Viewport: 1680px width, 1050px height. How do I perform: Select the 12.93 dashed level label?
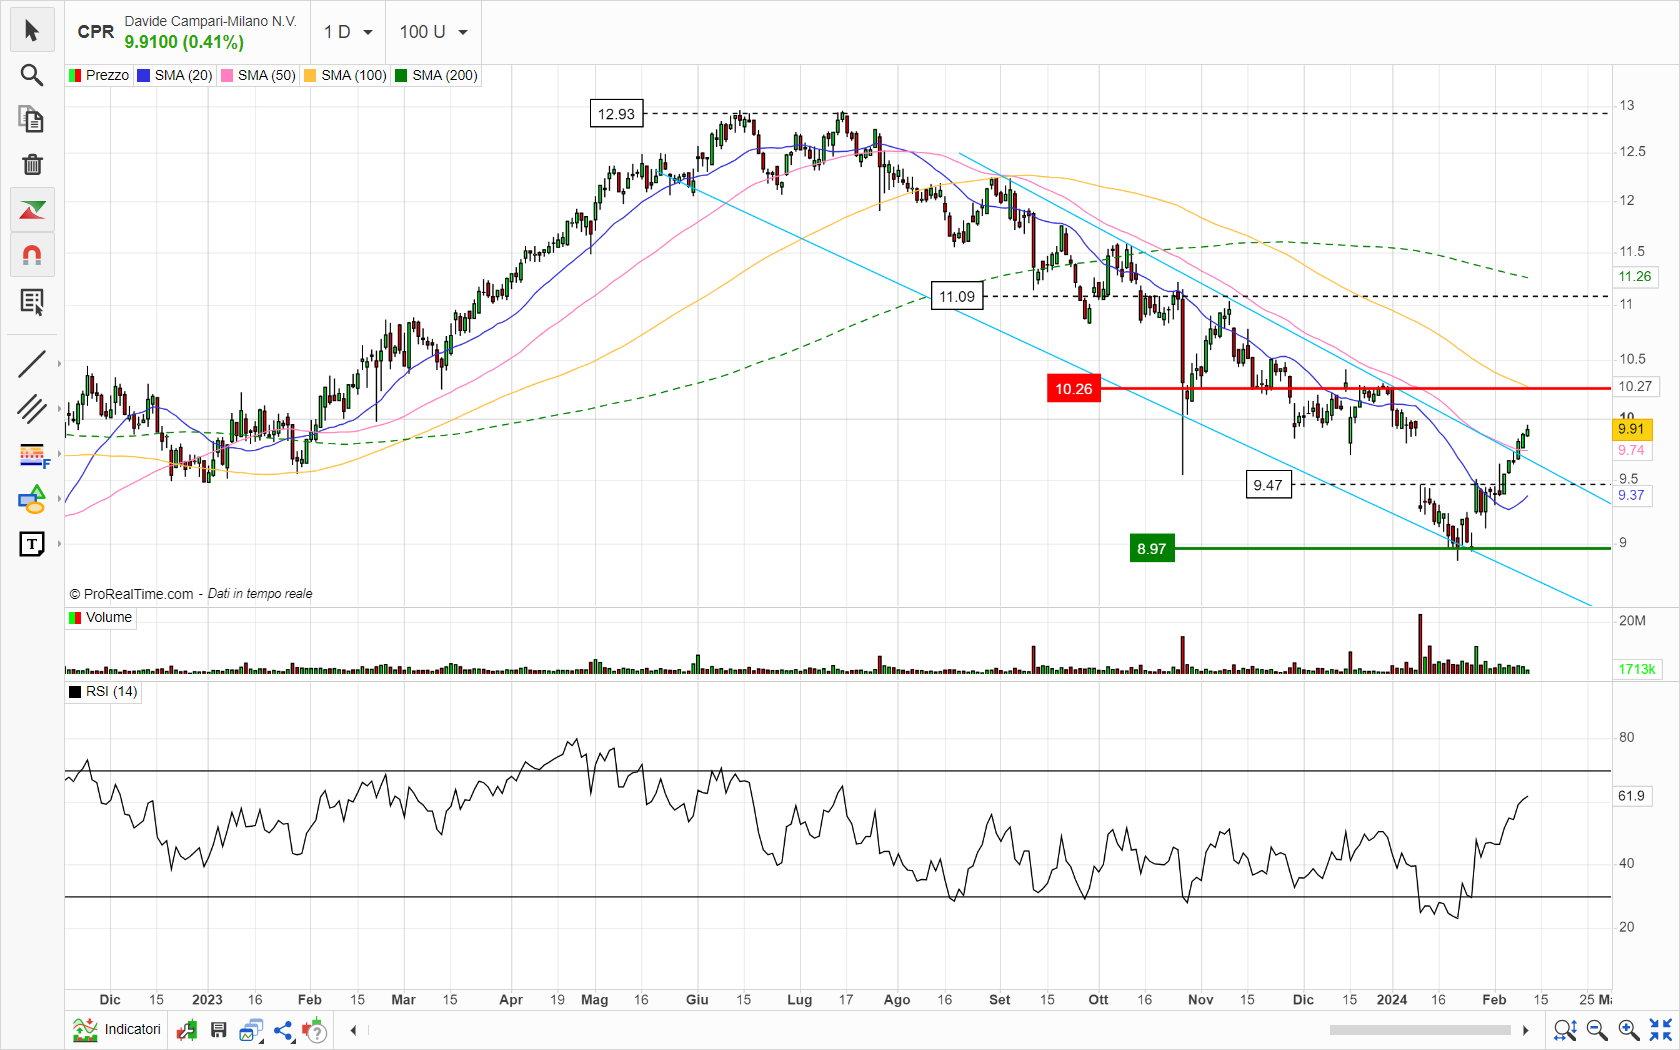tap(616, 114)
